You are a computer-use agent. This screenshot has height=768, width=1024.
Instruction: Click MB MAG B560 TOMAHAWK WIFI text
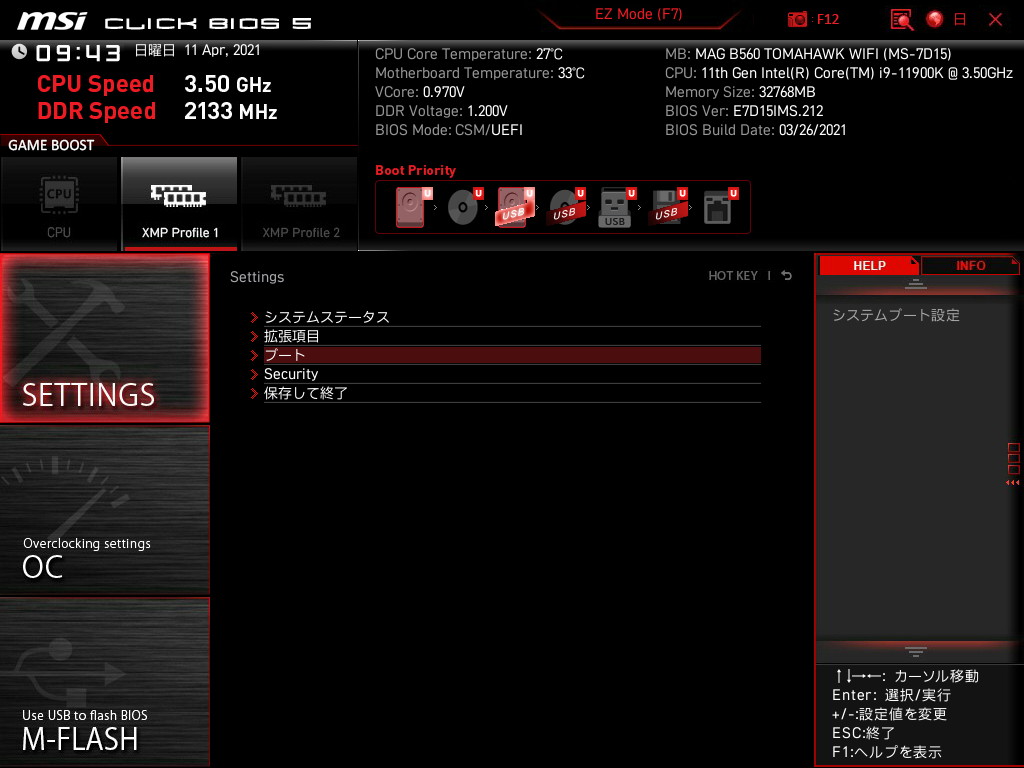click(808, 54)
